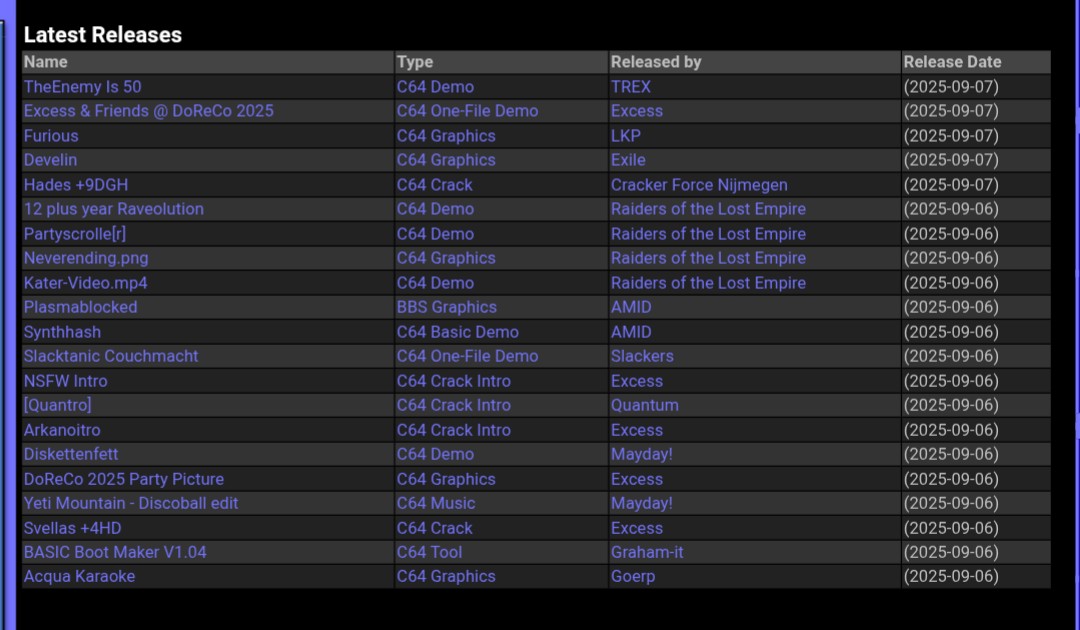Select BBS Graphics type link
Screen dimensions: 1080x630
[446, 307]
